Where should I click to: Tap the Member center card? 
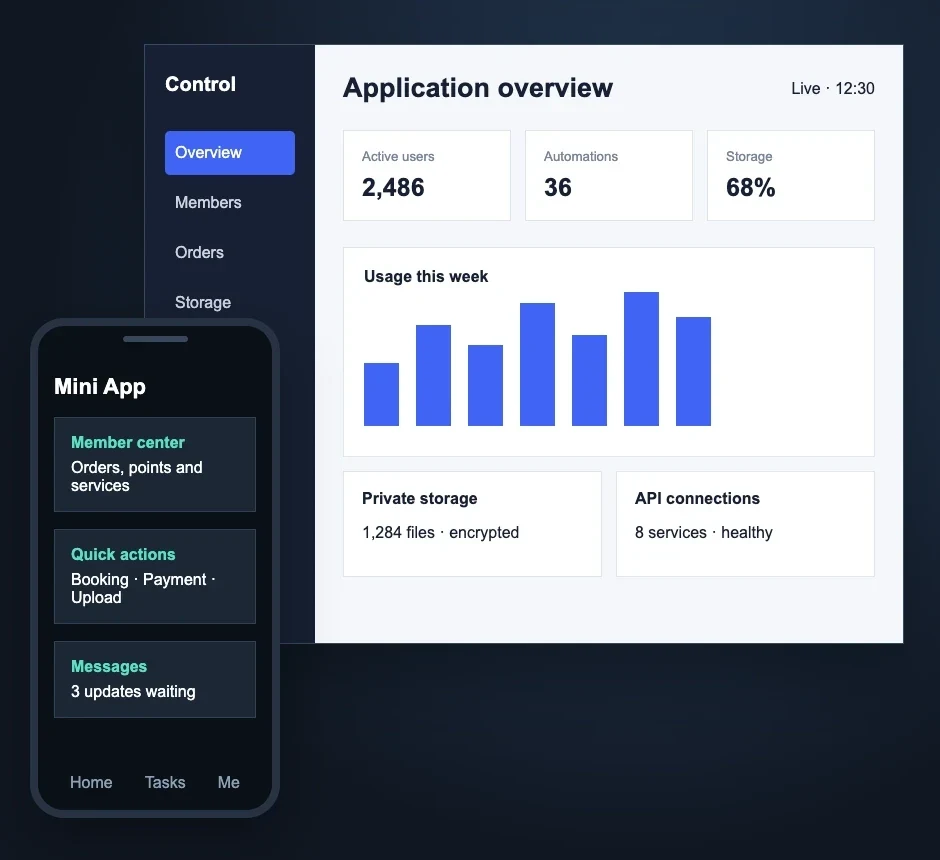point(155,464)
